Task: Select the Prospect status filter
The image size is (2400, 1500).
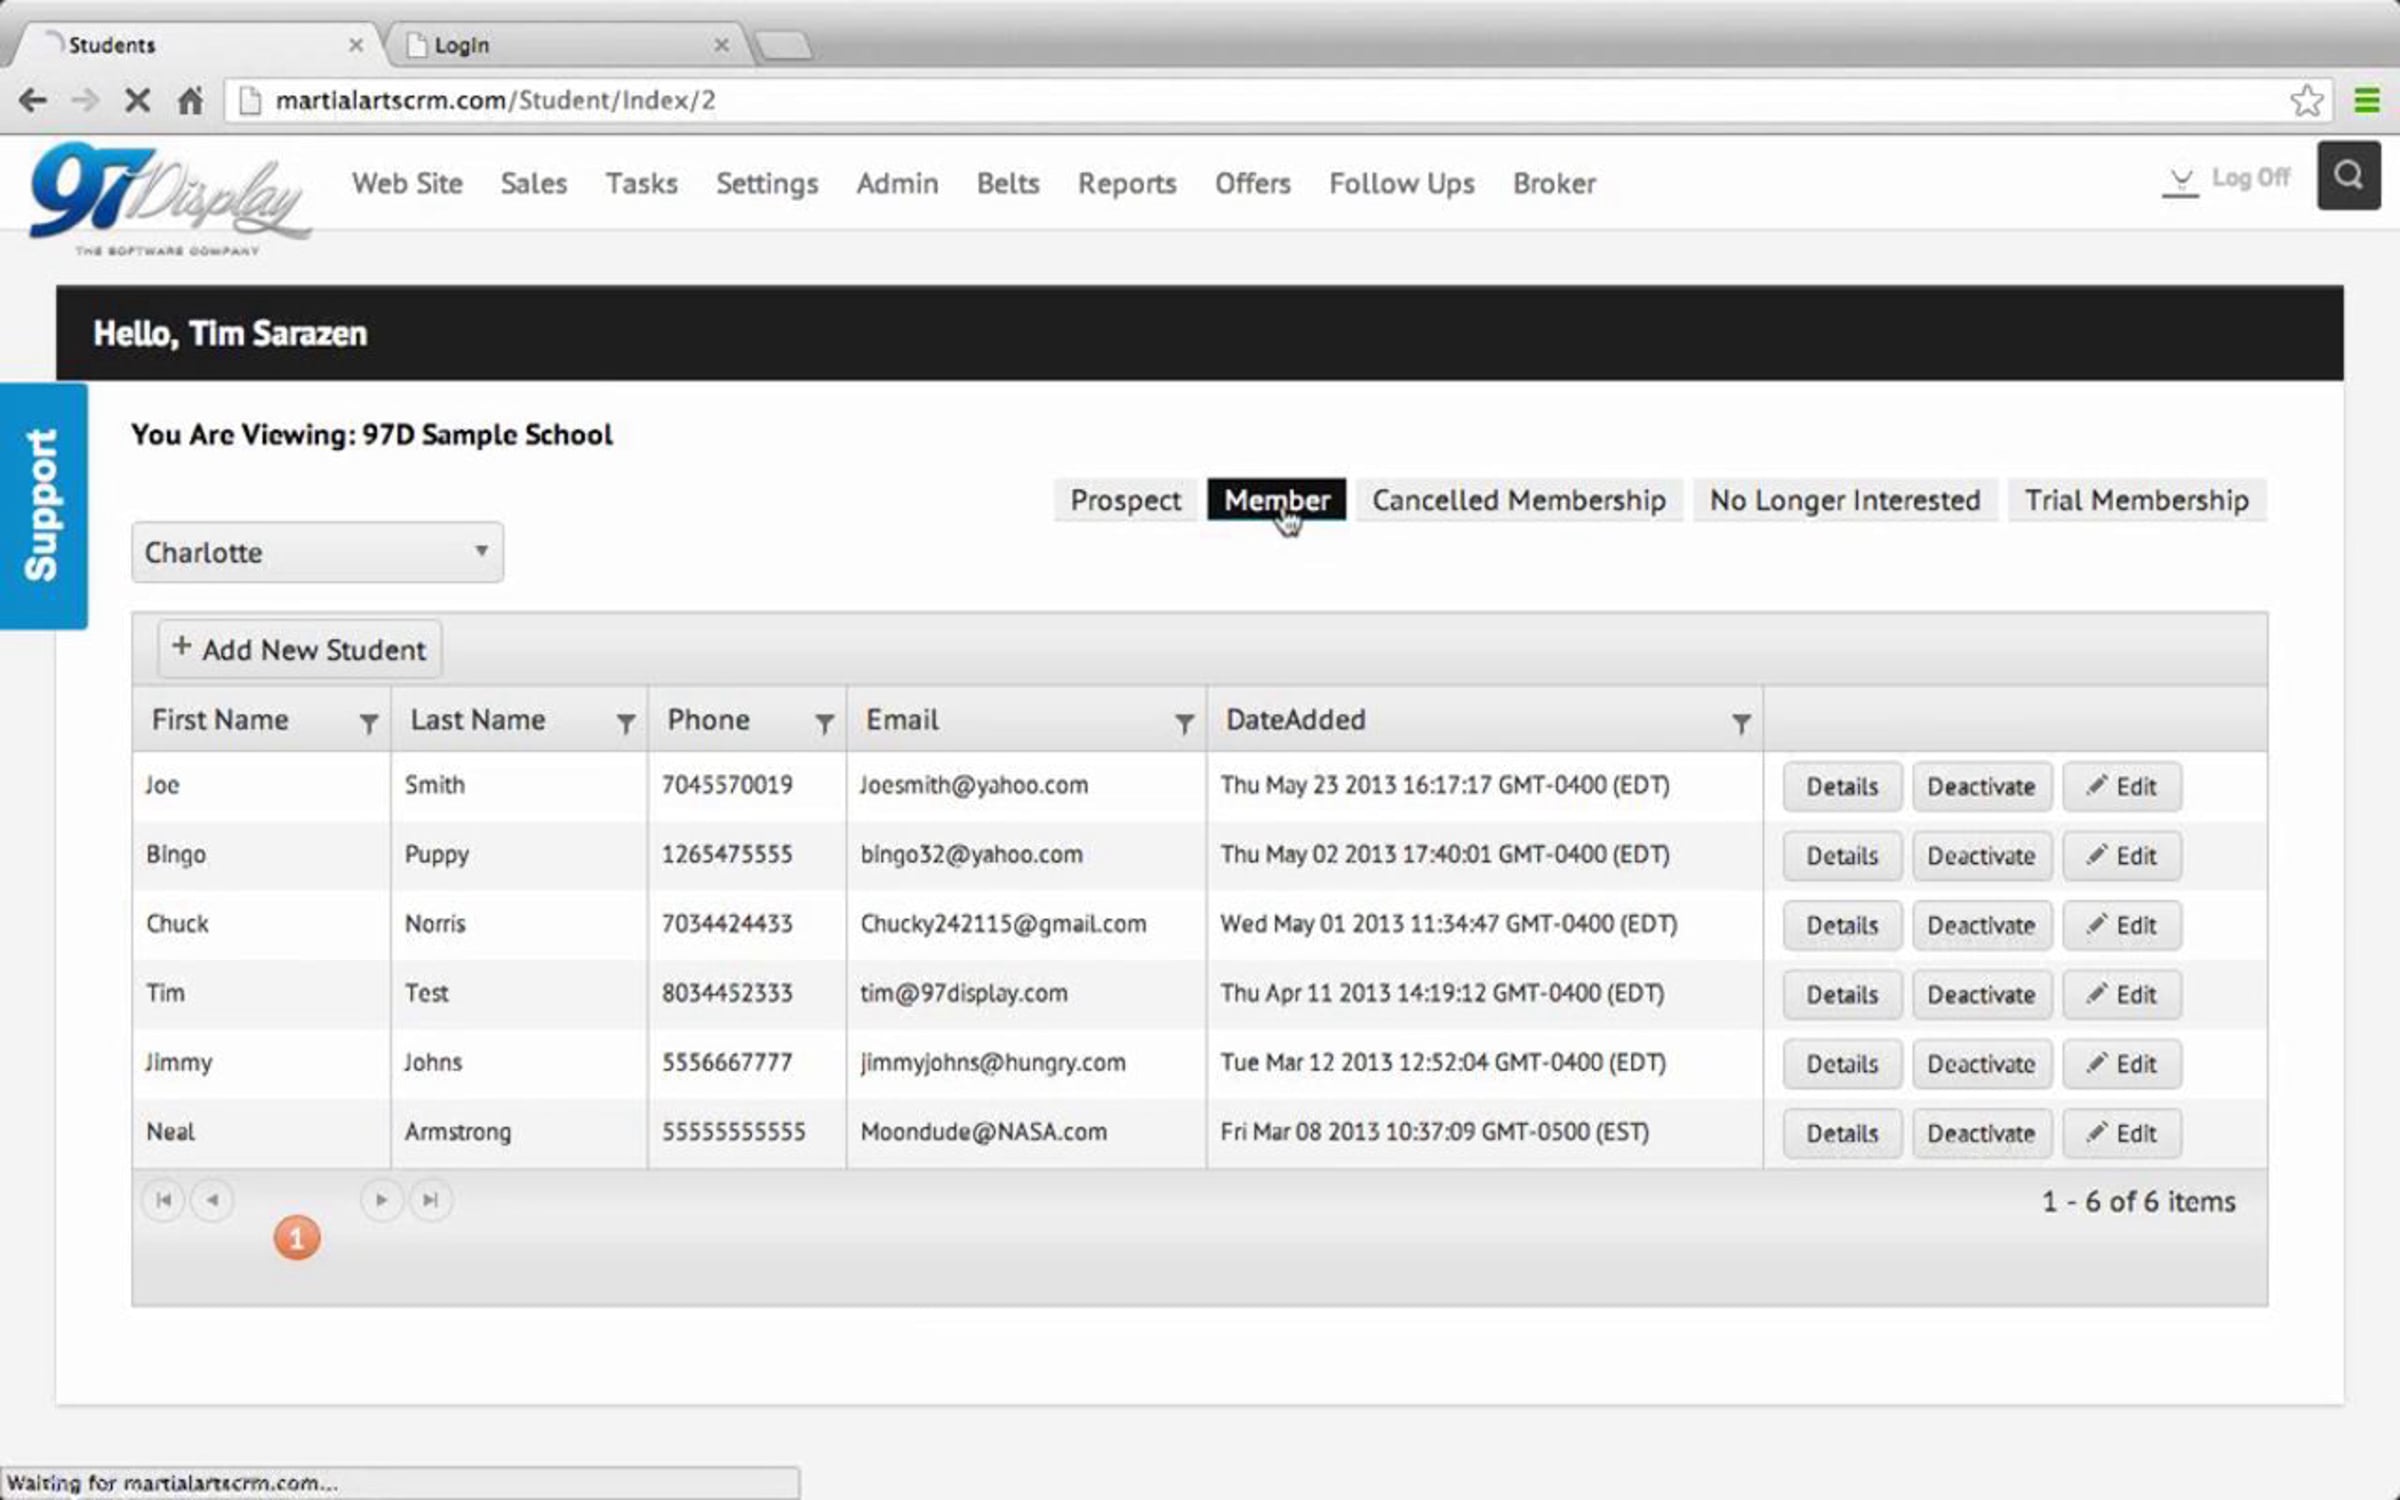Action: 1125,500
